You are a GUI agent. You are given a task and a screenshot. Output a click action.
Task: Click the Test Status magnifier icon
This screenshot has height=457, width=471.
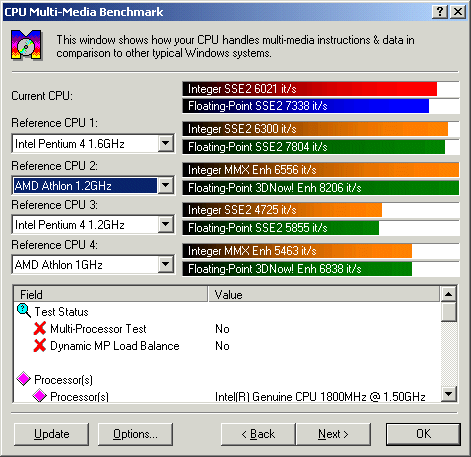(24, 311)
